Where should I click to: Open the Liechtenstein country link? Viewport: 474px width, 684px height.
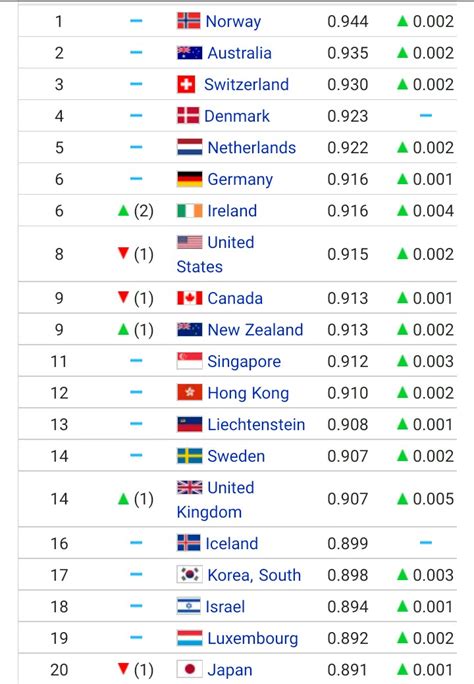(256, 424)
